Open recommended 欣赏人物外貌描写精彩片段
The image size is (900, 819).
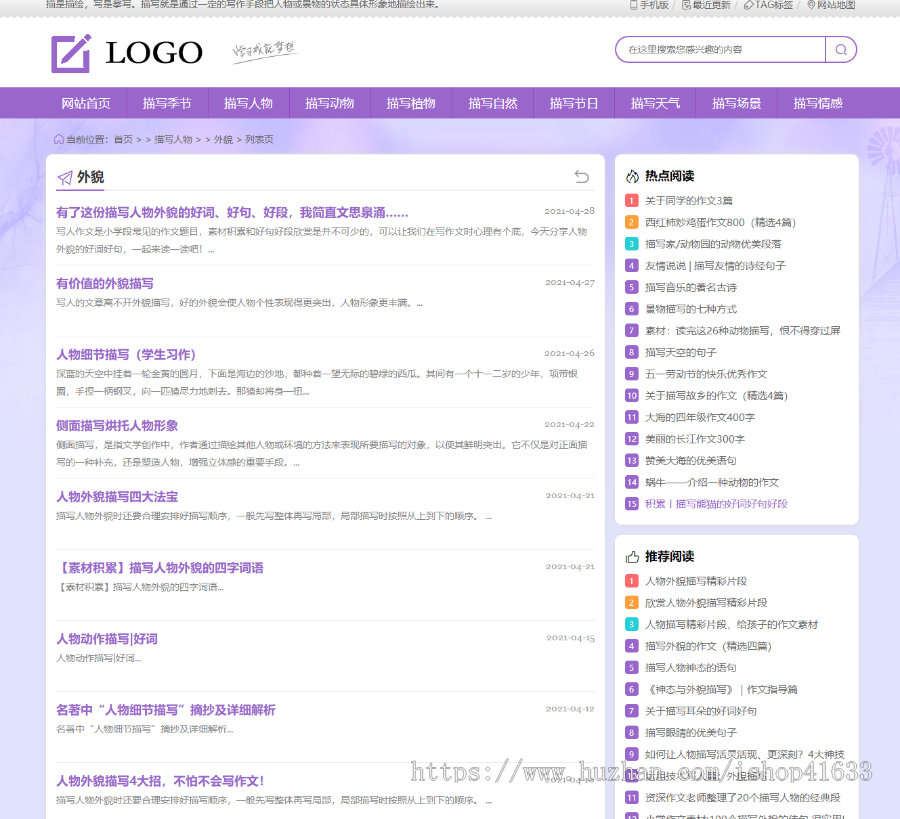[x=706, y=603]
